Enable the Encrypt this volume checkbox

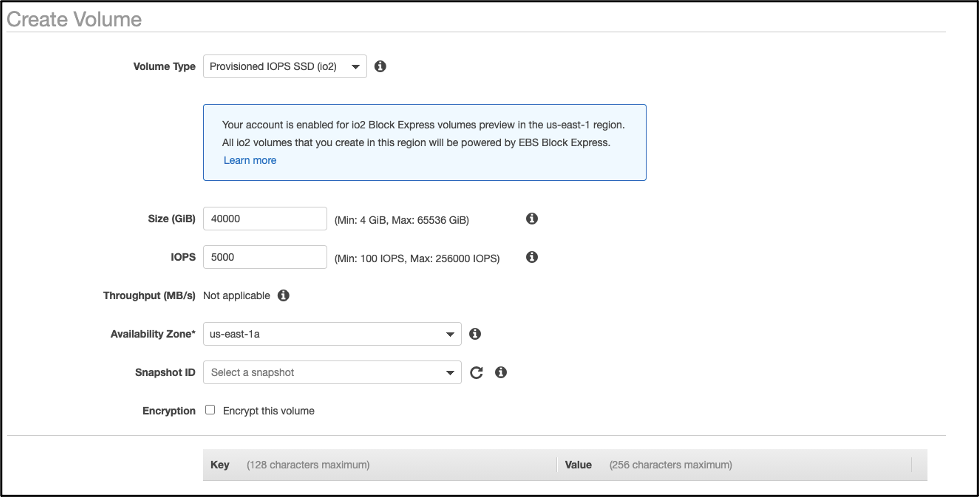tap(210, 410)
